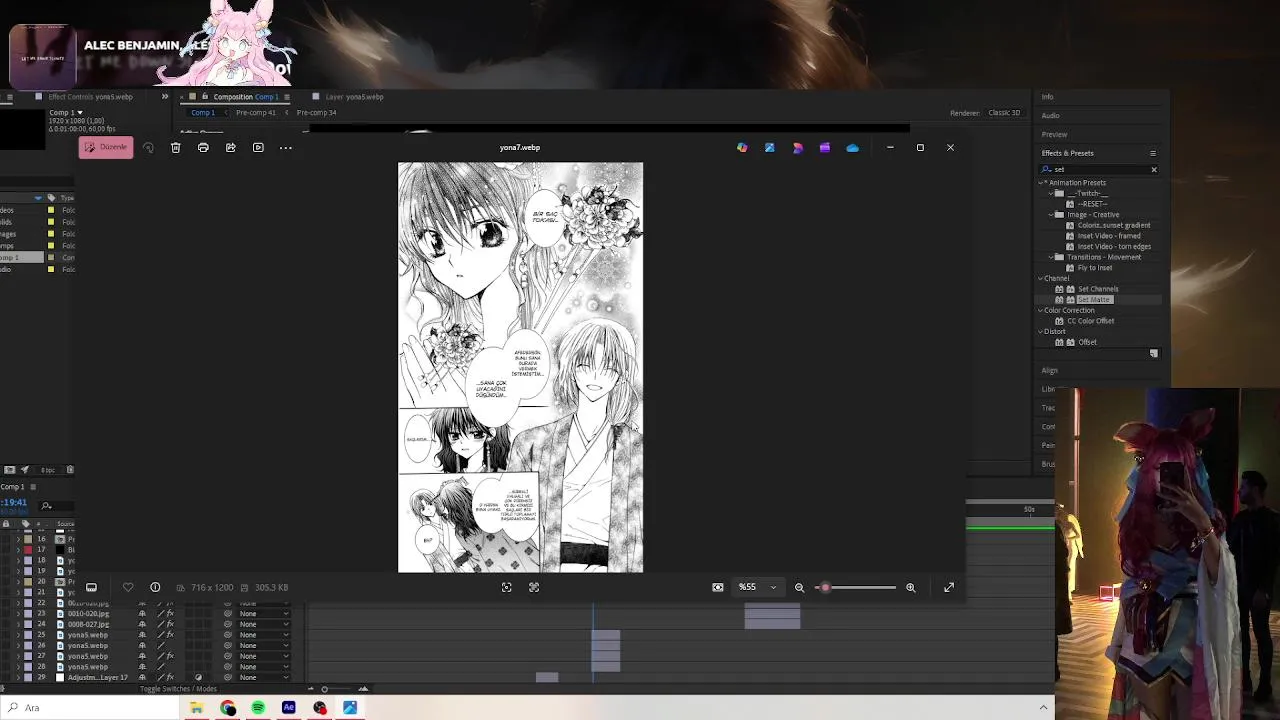Screen dimensions: 1280x720
Task: Click the zoom out magnifier in Photos
Action: coord(799,587)
